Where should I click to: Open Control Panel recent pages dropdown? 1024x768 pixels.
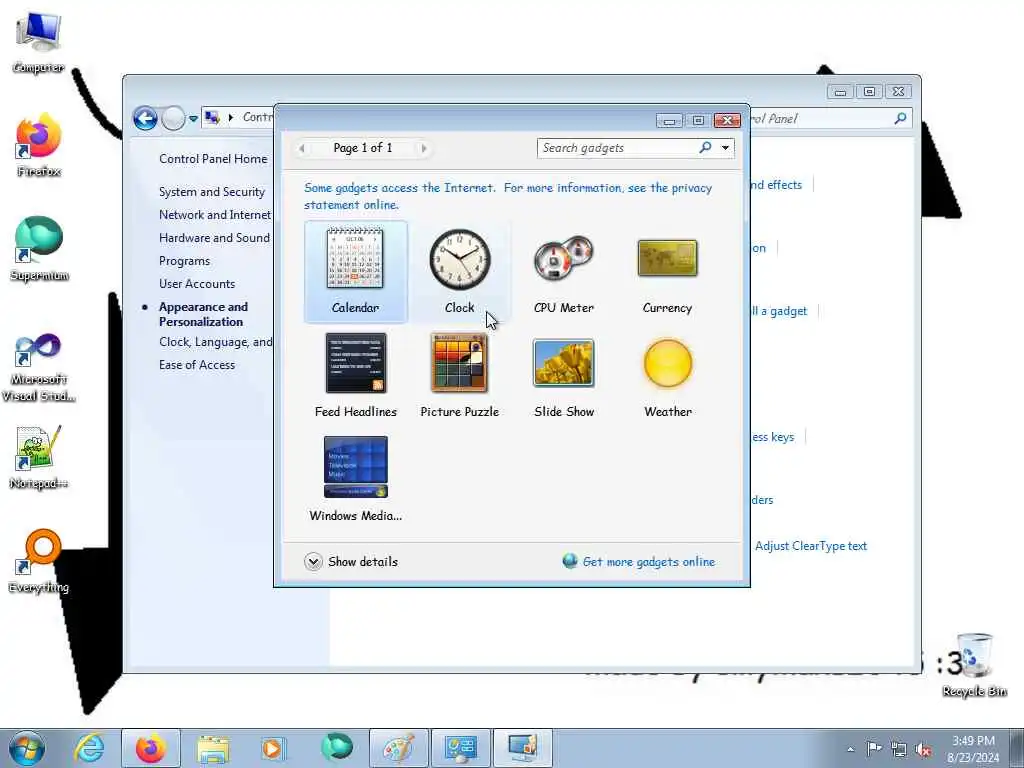193,119
